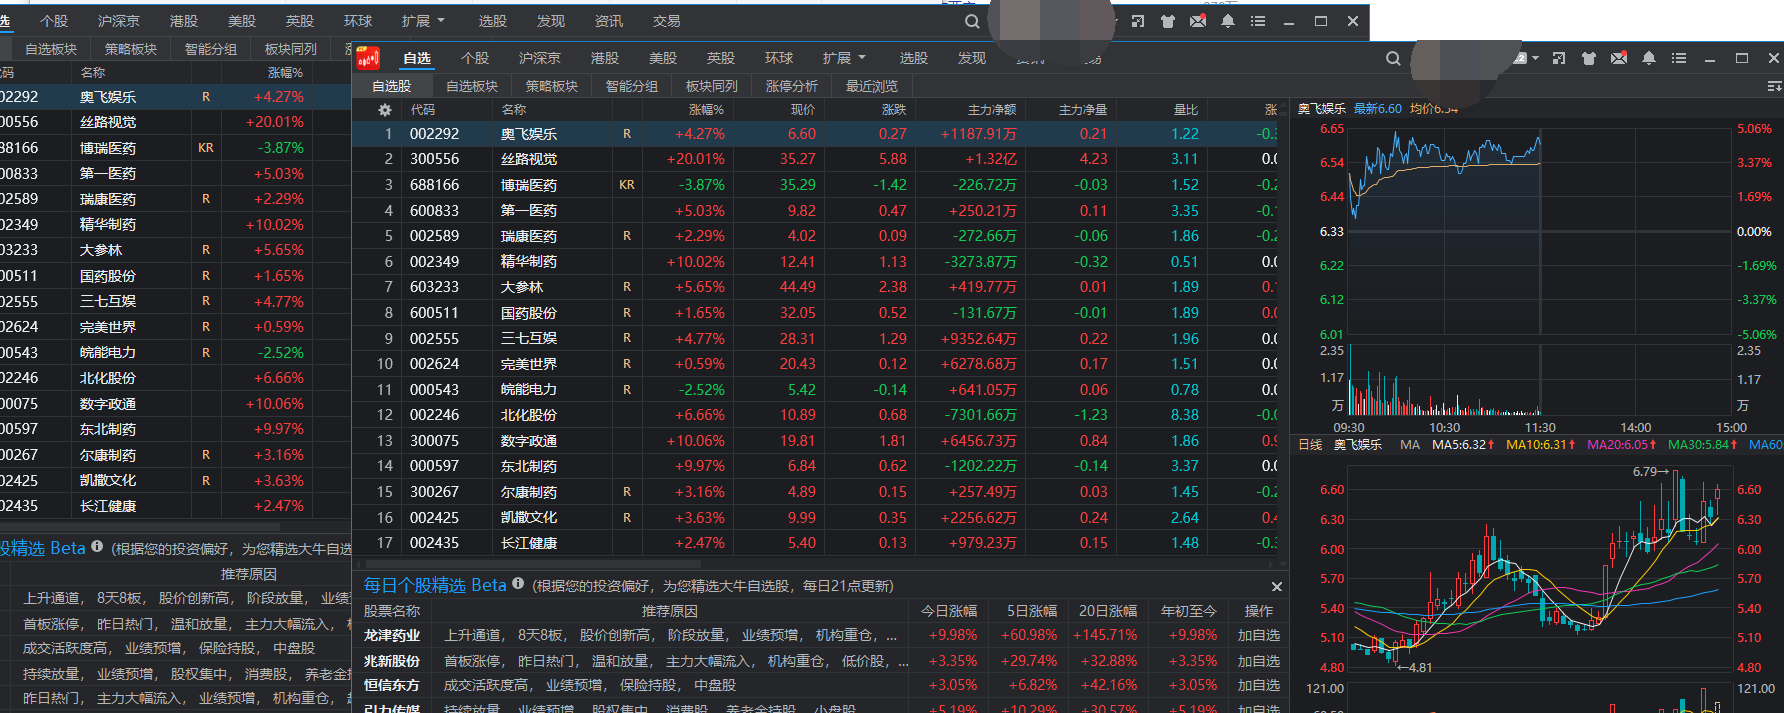
Task: Select 完美世界 in the background window list
Action: point(108,327)
